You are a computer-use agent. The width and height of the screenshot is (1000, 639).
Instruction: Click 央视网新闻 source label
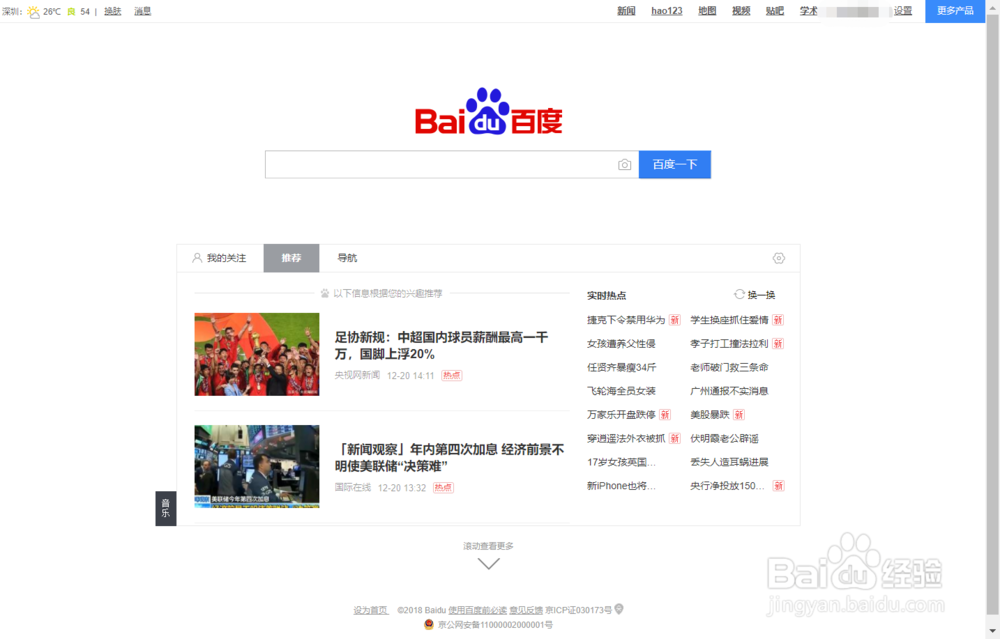point(357,375)
